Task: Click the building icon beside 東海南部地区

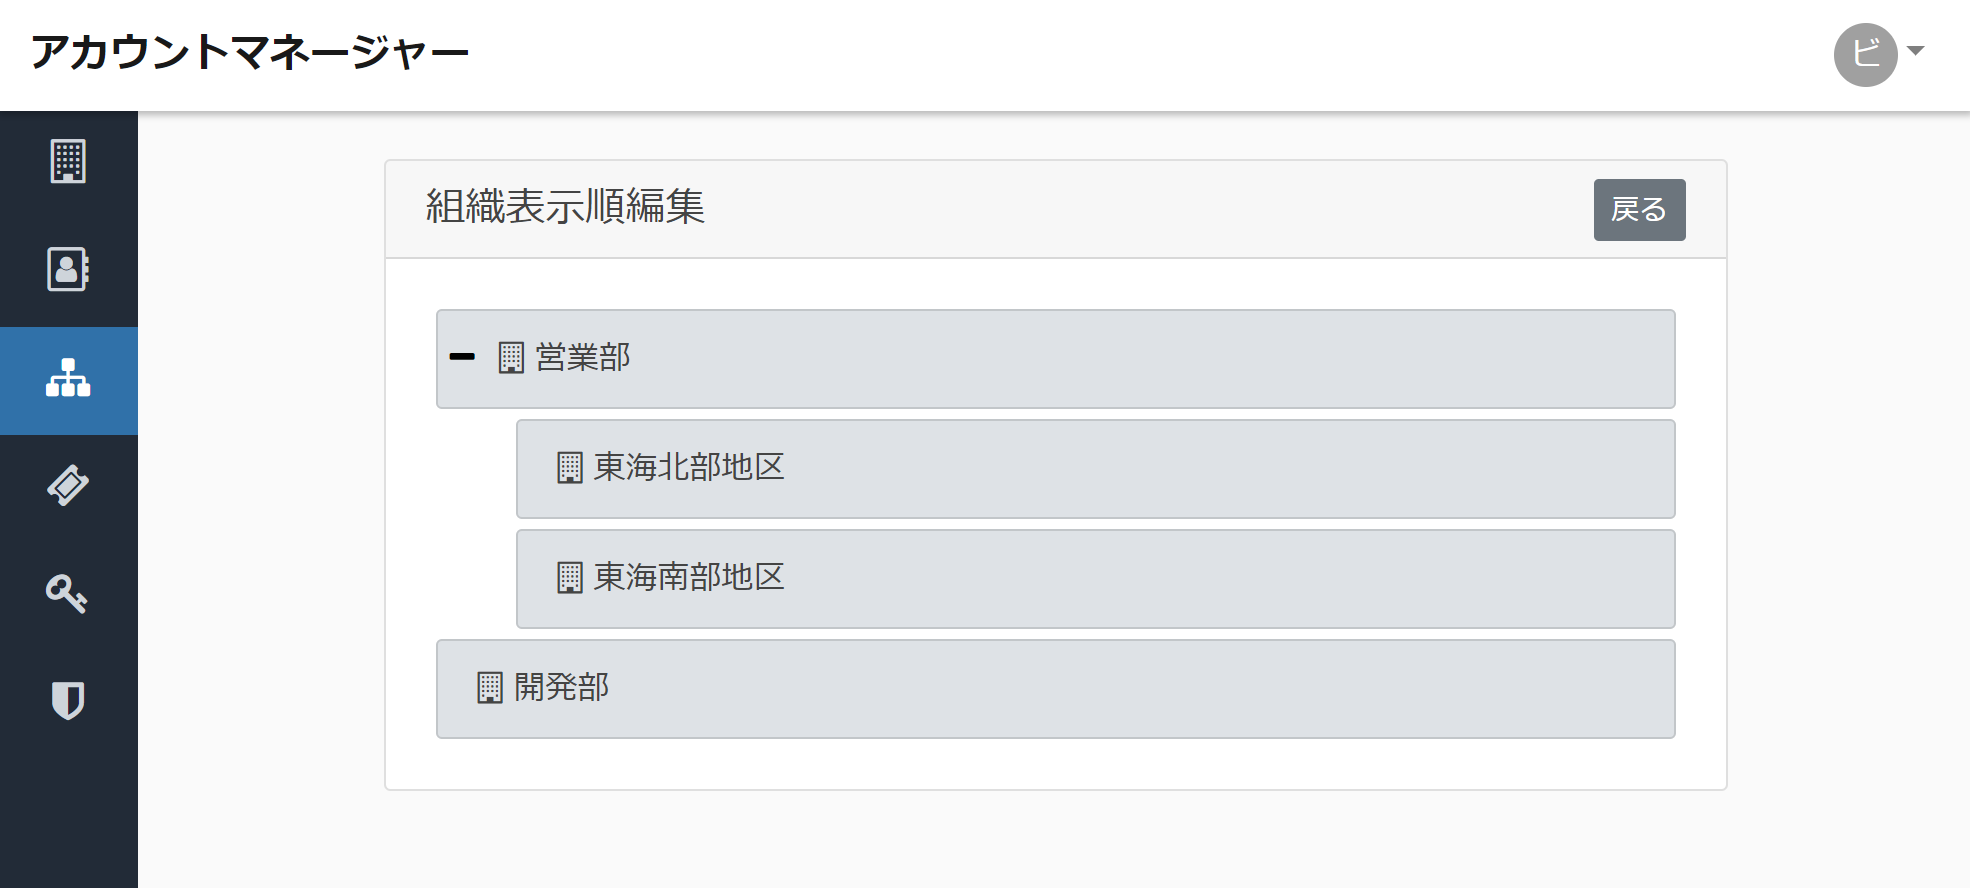Action: 570,578
